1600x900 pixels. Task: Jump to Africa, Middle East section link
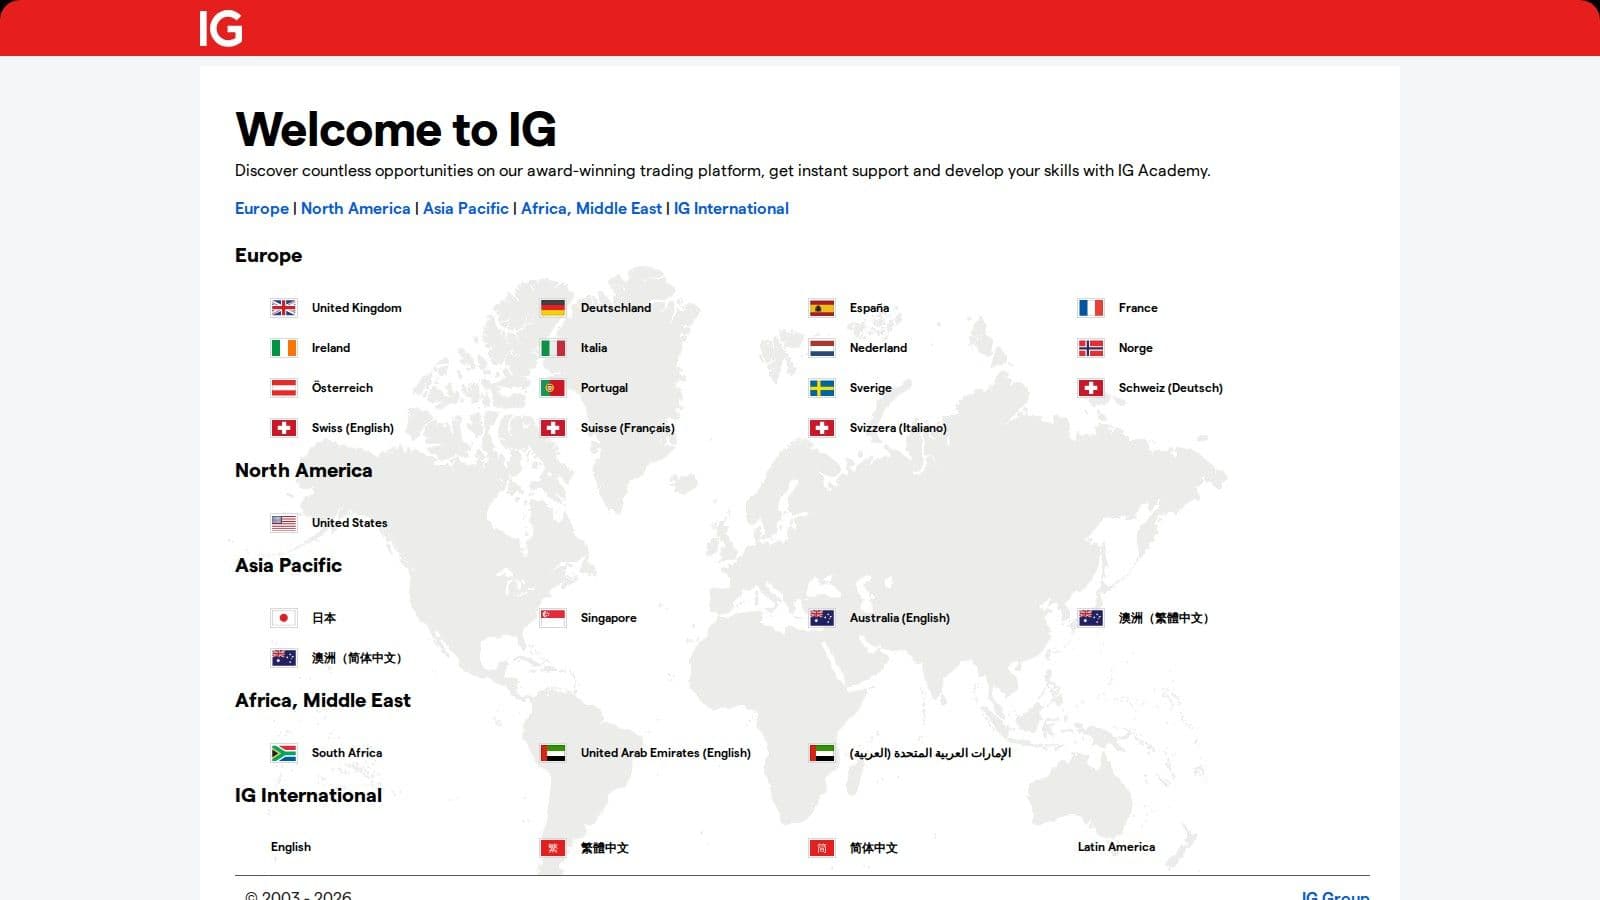(591, 208)
